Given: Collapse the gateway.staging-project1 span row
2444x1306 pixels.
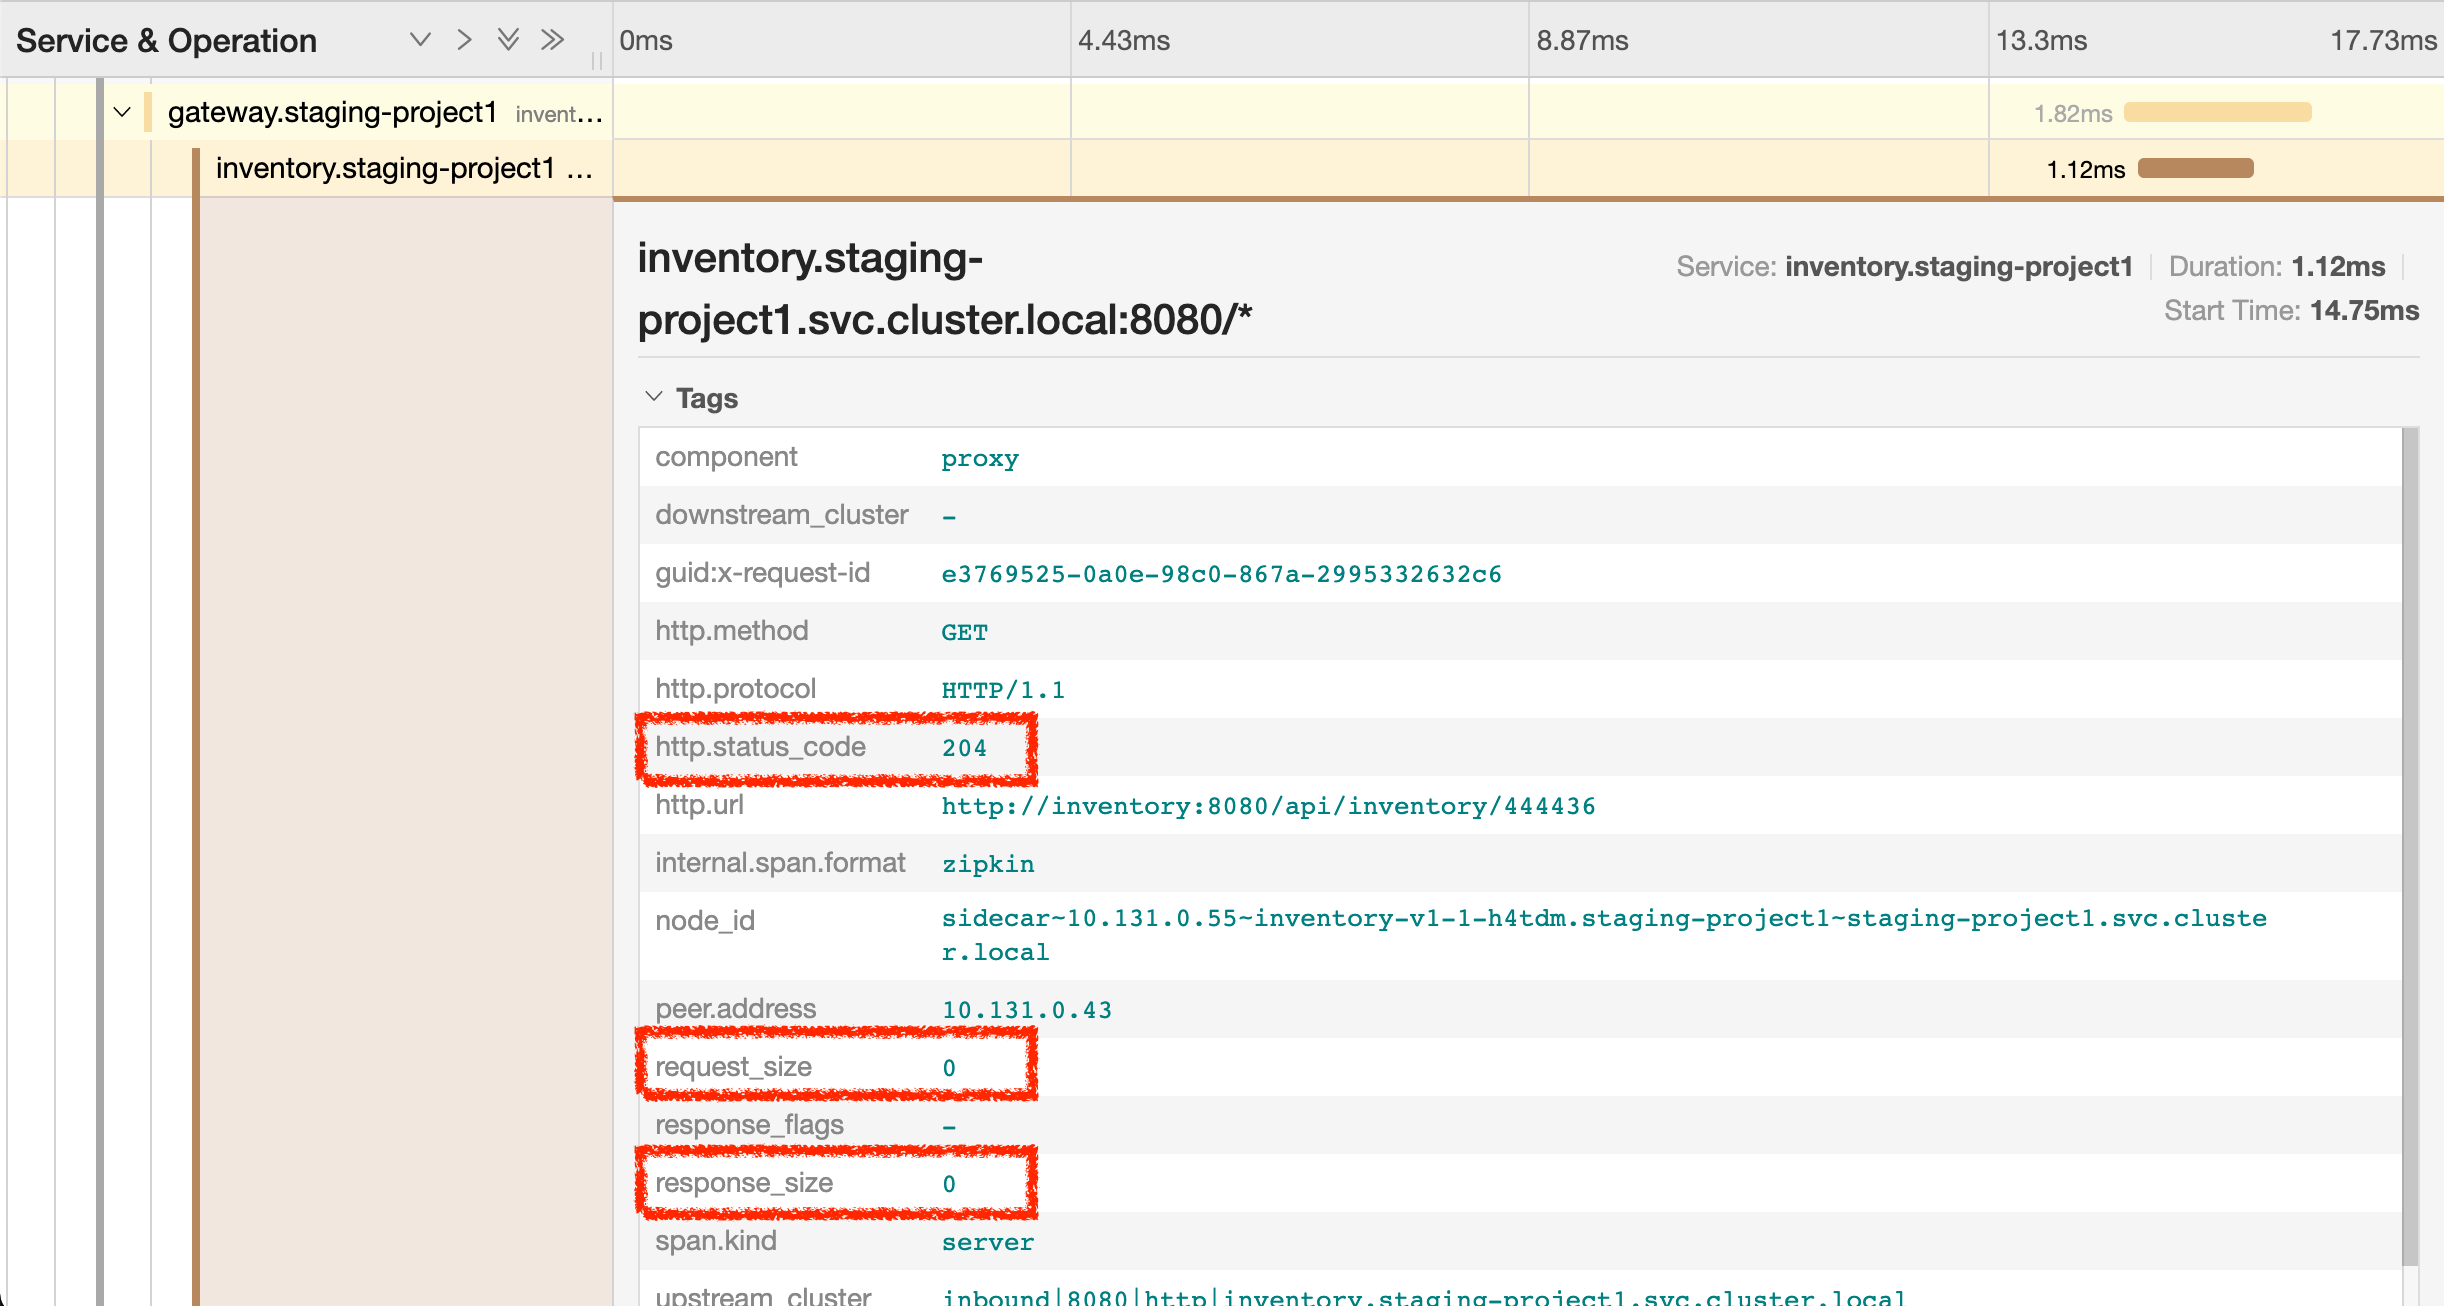Looking at the screenshot, I should click(122, 112).
